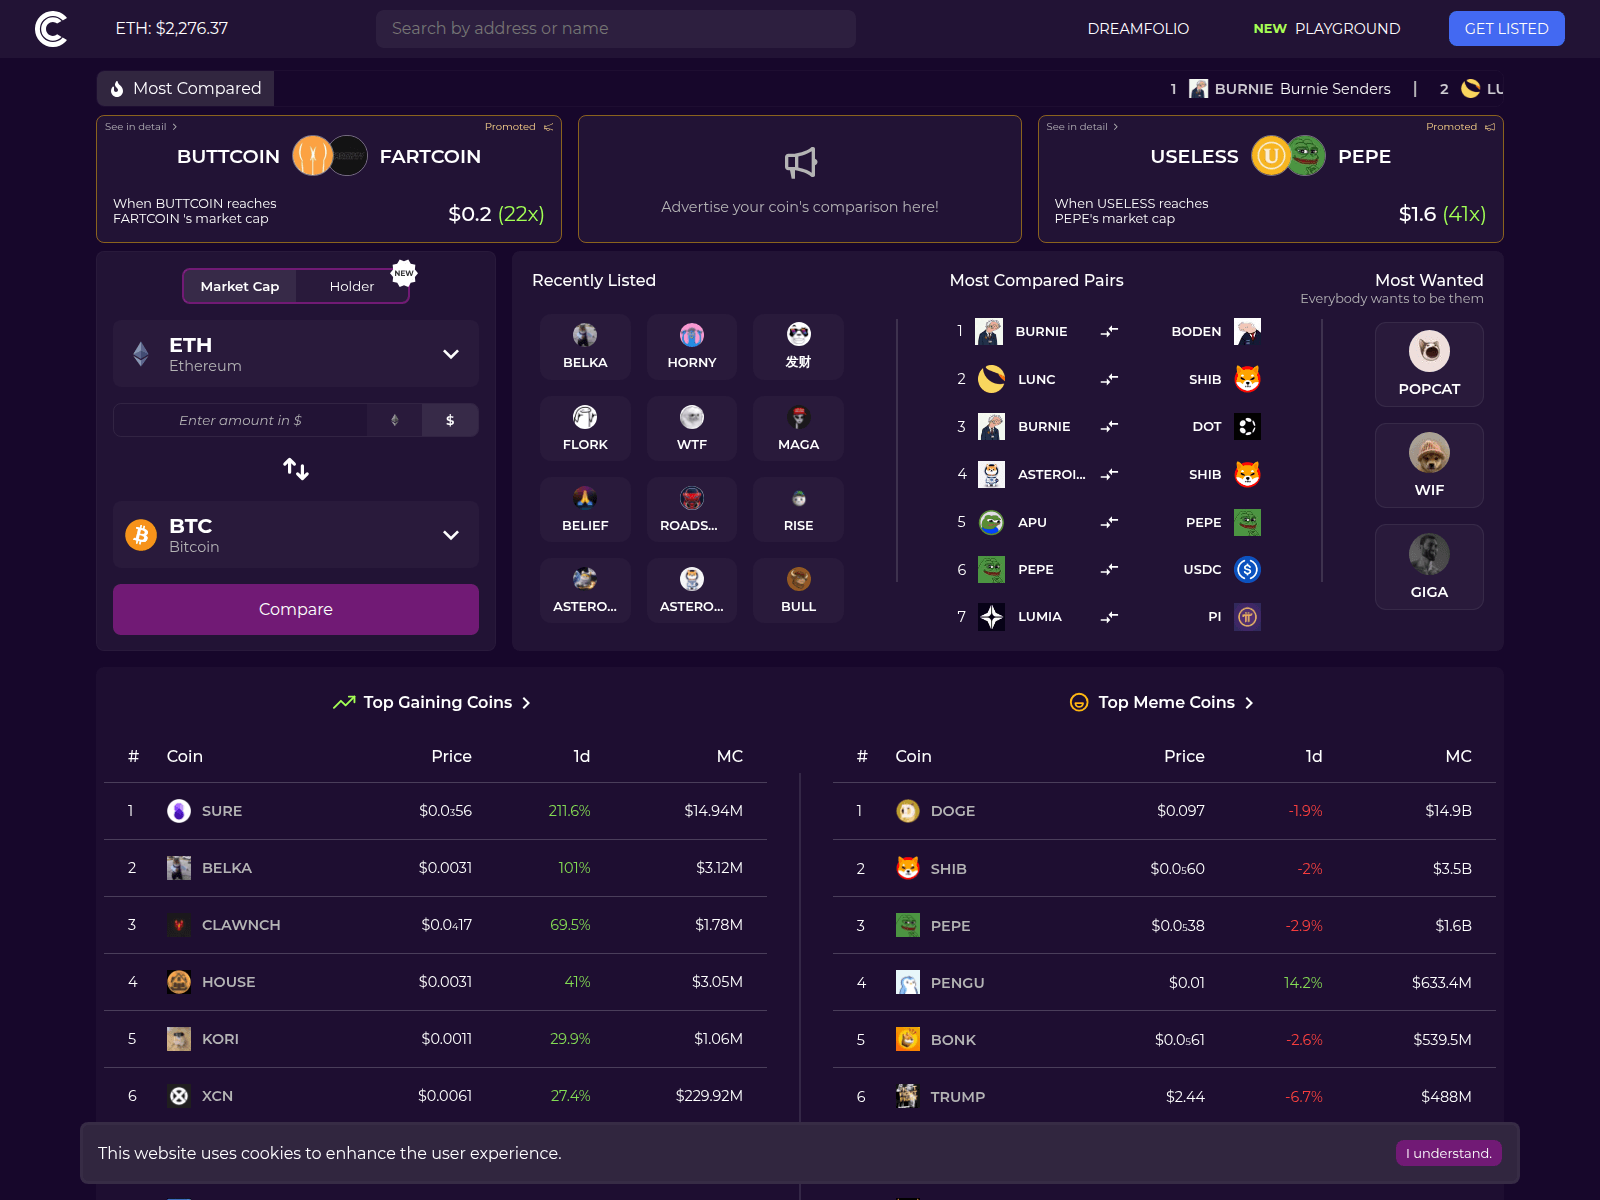Switch to Market Cap mode
This screenshot has height=1200, width=1600.
coord(240,286)
